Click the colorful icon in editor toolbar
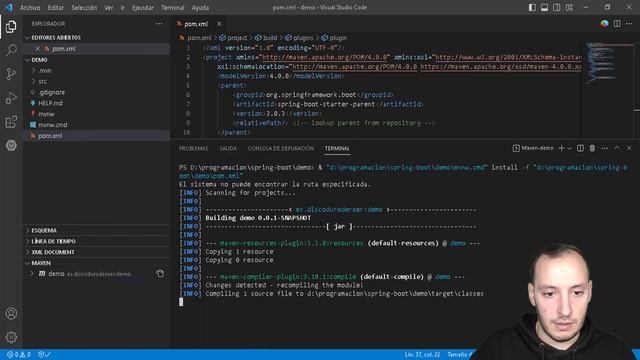This screenshot has width=640, height=360. coord(604,24)
